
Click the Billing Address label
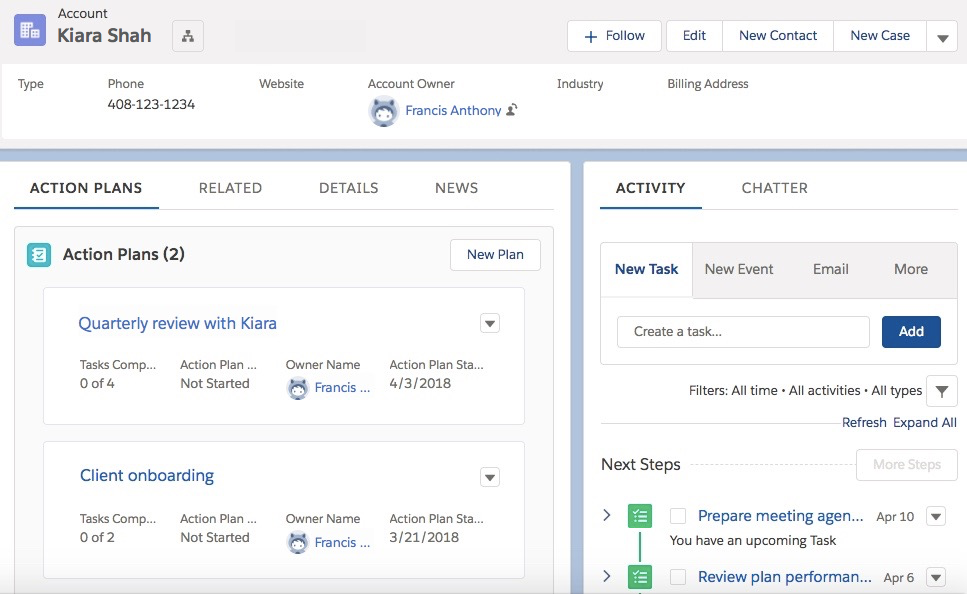point(707,84)
